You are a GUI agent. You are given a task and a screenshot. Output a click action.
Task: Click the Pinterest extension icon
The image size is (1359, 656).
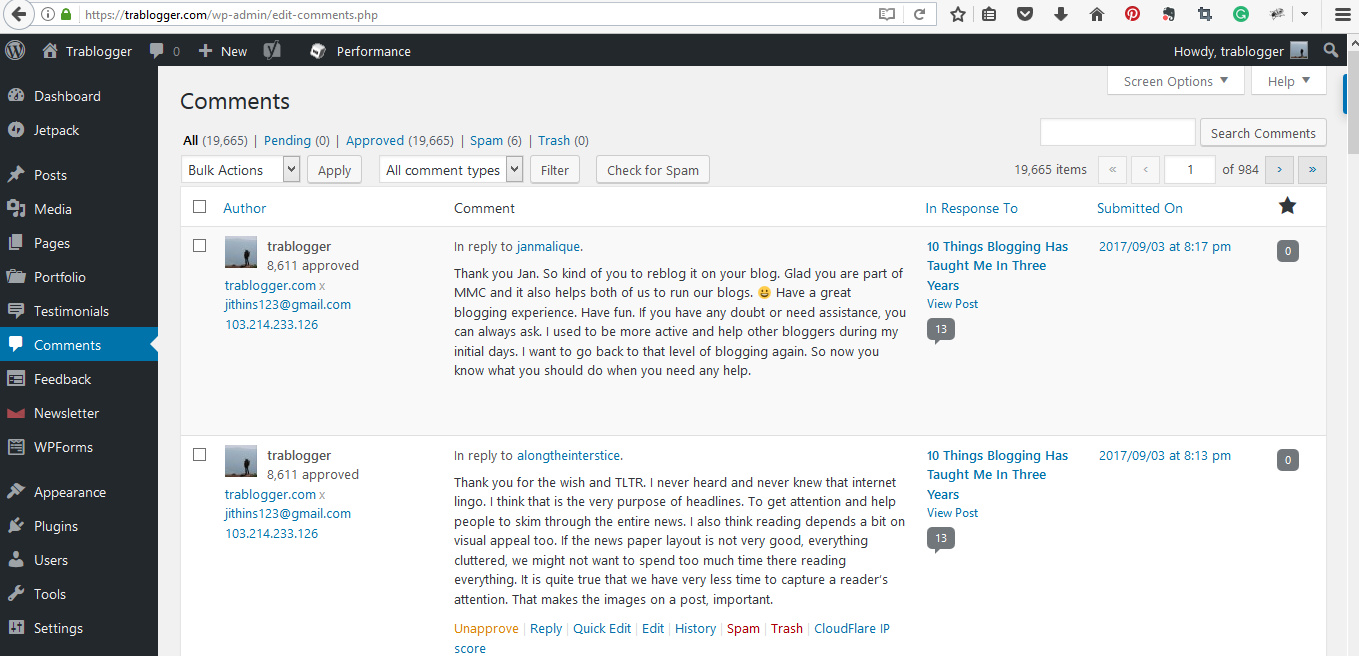tap(1133, 15)
